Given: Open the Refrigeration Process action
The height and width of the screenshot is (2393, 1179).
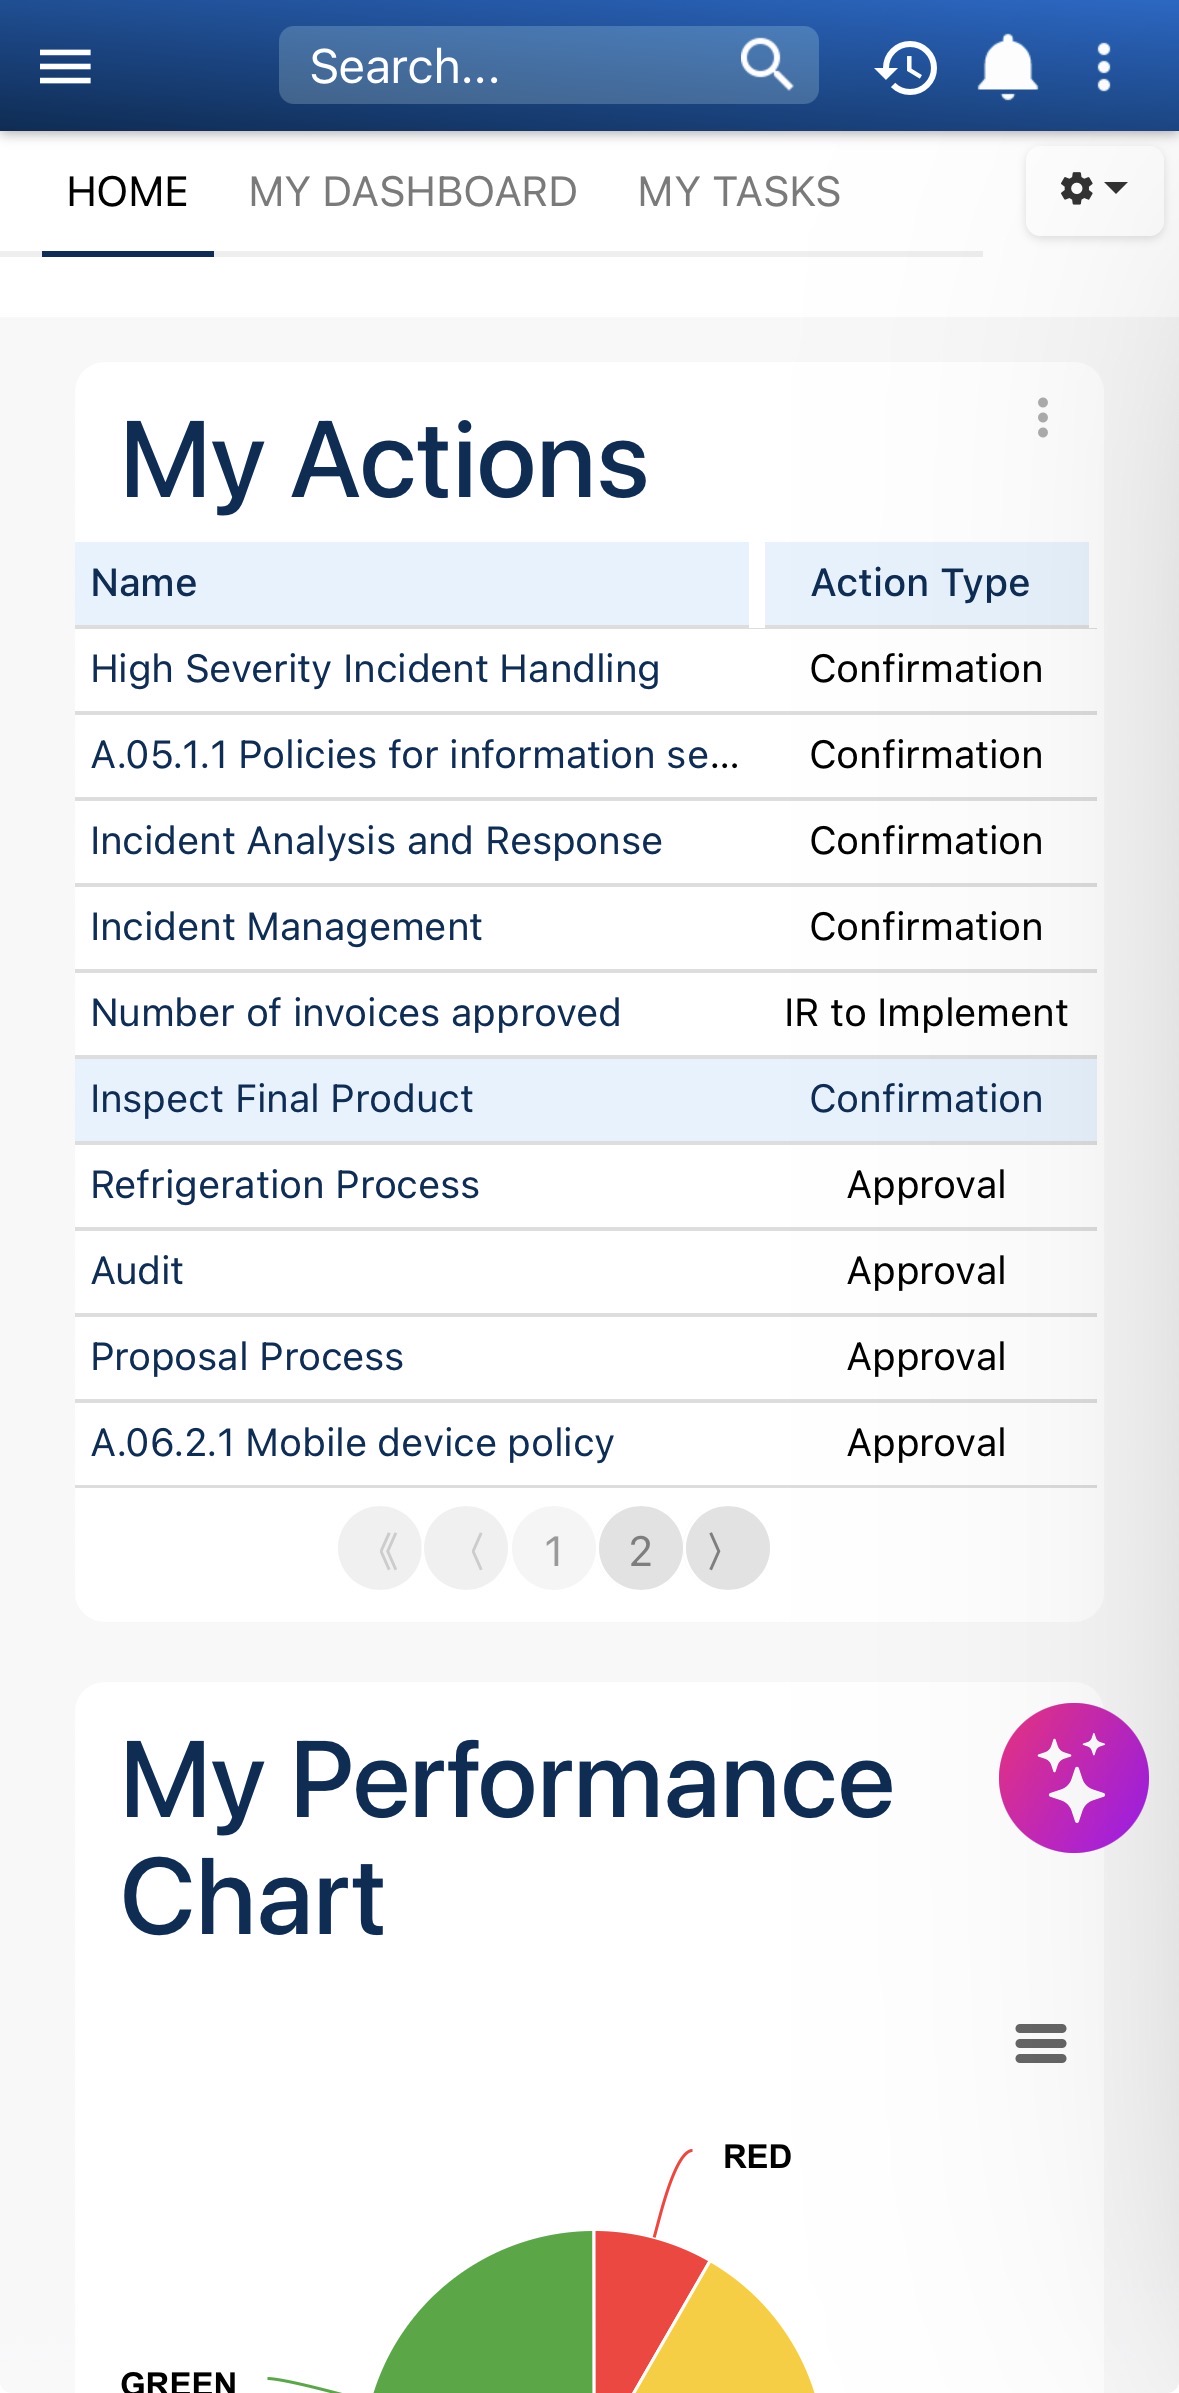Looking at the screenshot, I should [x=285, y=1185].
